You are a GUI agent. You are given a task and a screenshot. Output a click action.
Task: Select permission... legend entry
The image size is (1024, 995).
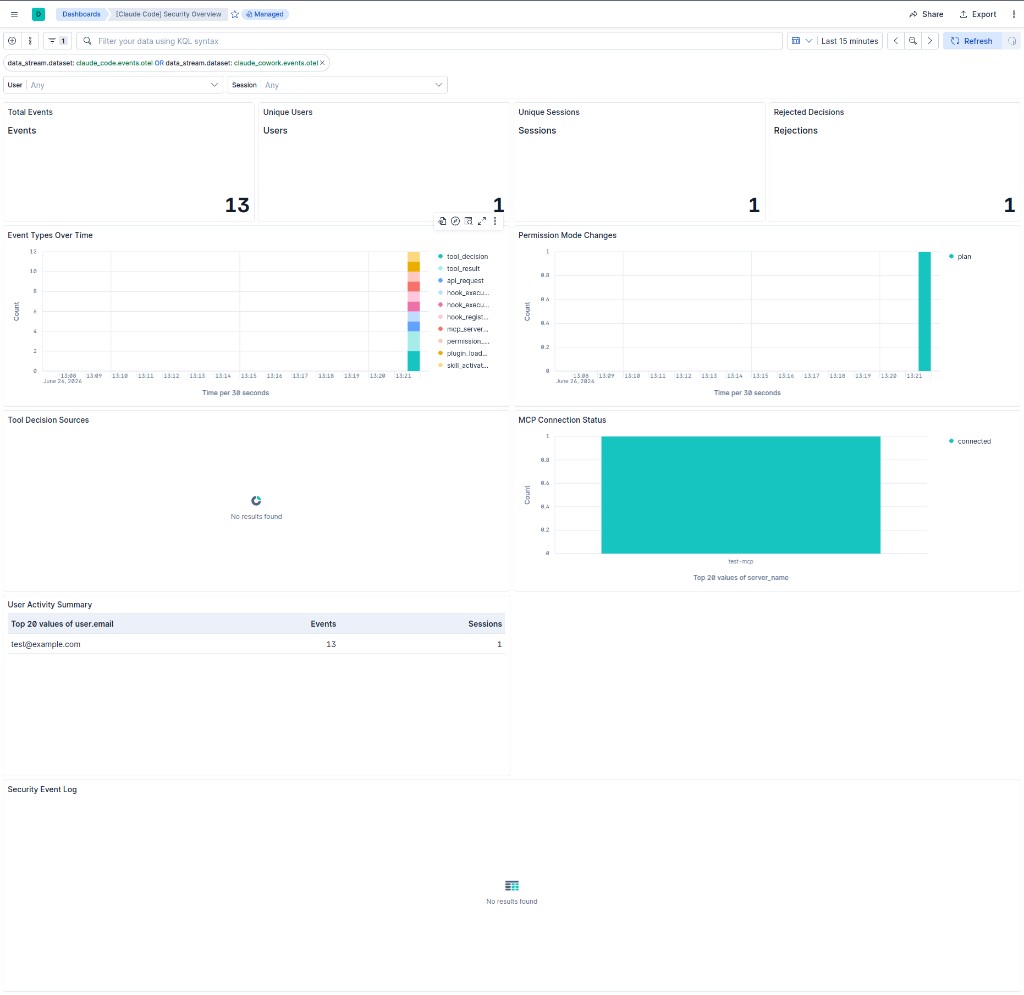tap(468, 341)
